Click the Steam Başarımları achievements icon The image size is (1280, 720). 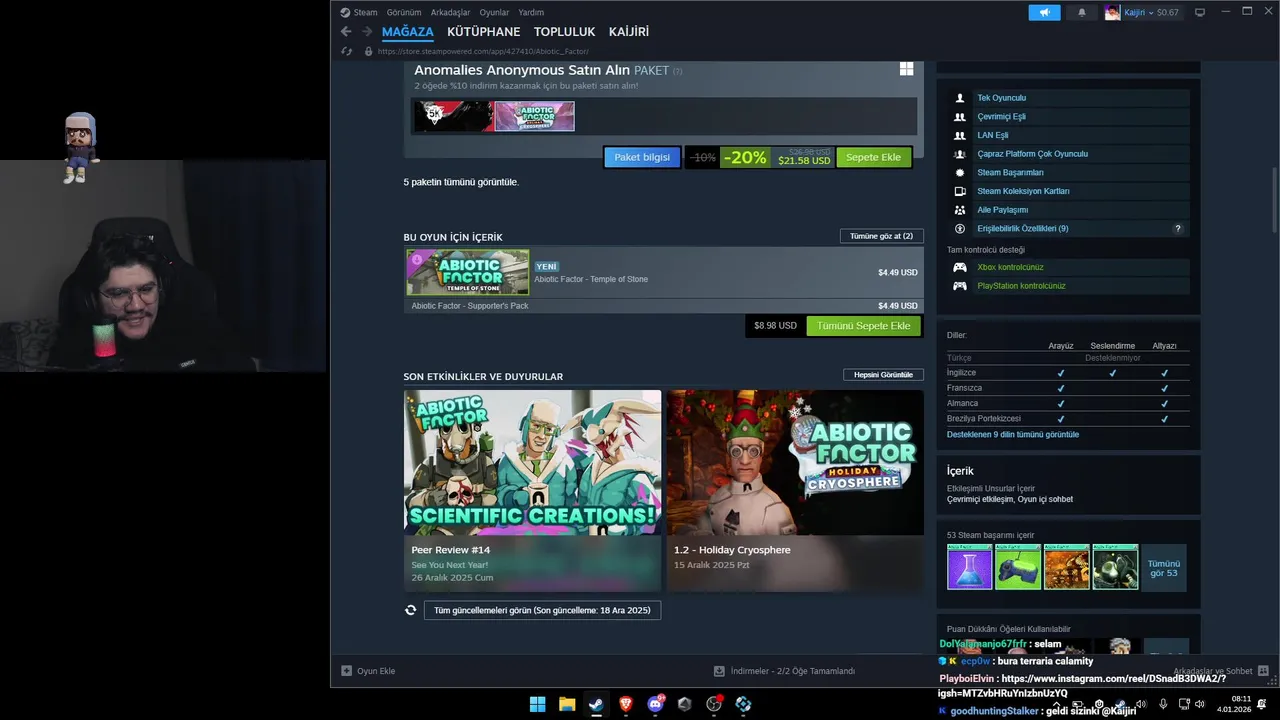pos(960,173)
